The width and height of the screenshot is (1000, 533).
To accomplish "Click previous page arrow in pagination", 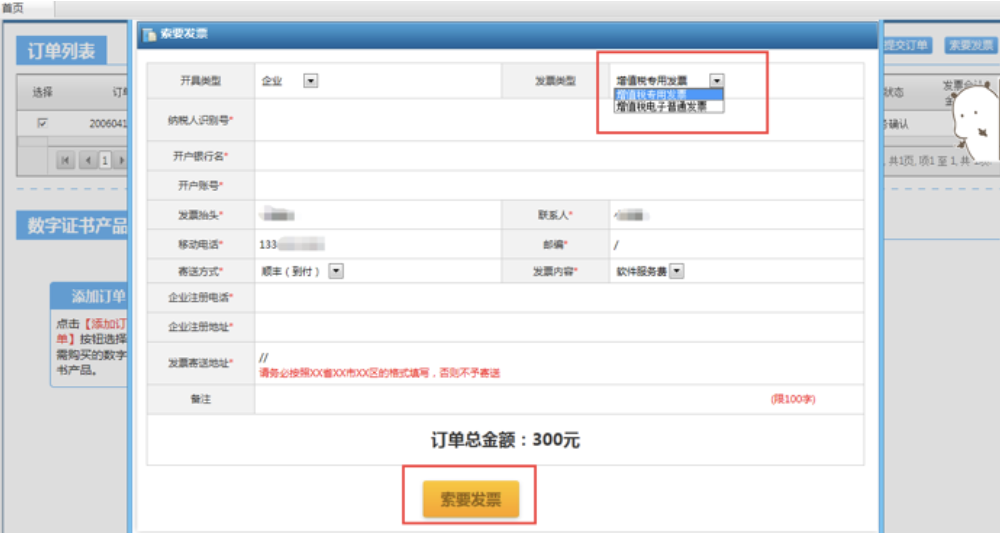I will tap(87, 160).
